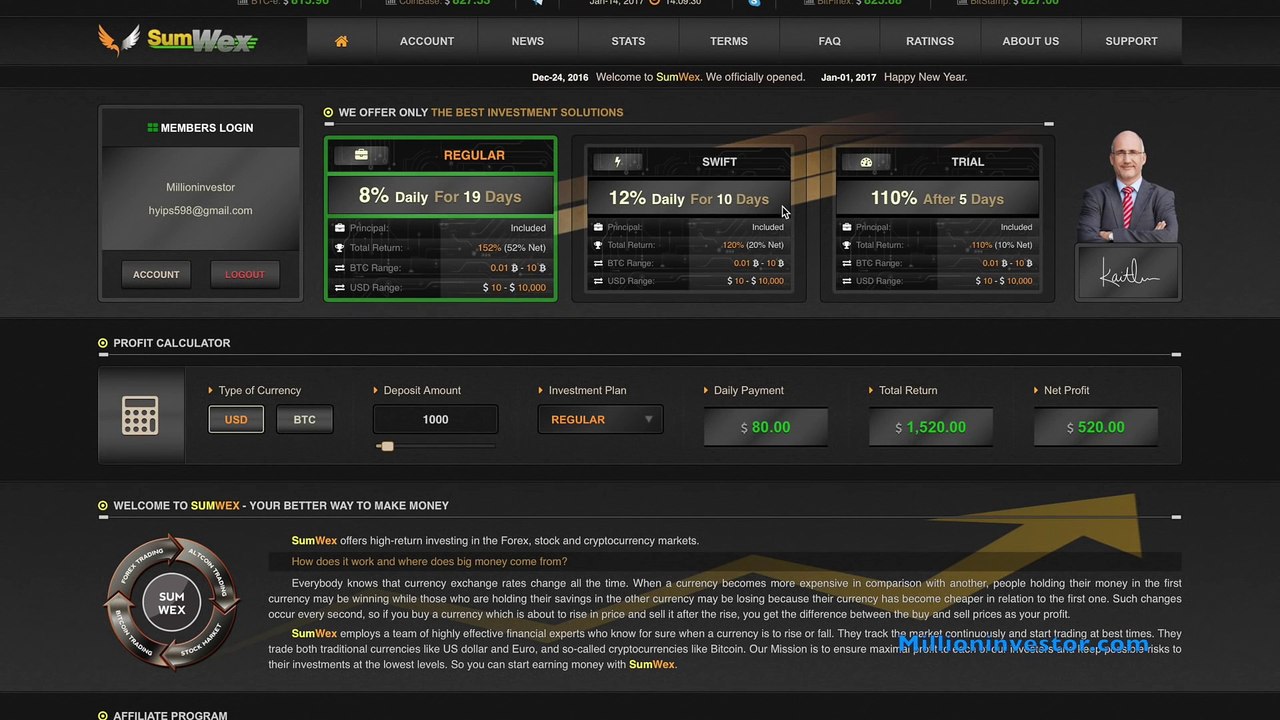
Task: Open the Ratings menu tab
Action: click(930, 41)
